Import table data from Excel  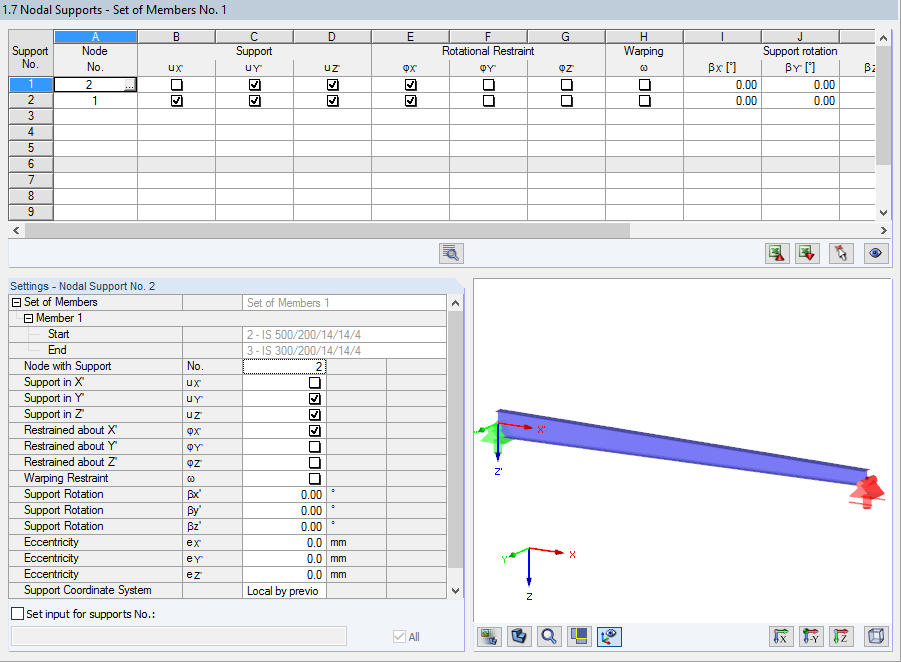tap(777, 253)
